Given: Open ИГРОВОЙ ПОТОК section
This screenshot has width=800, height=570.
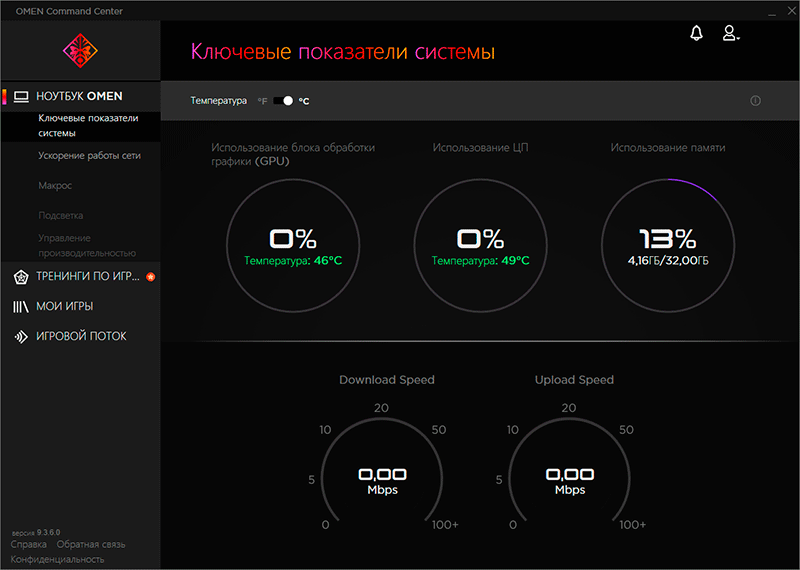Looking at the screenshot, I should coord(81,336).
